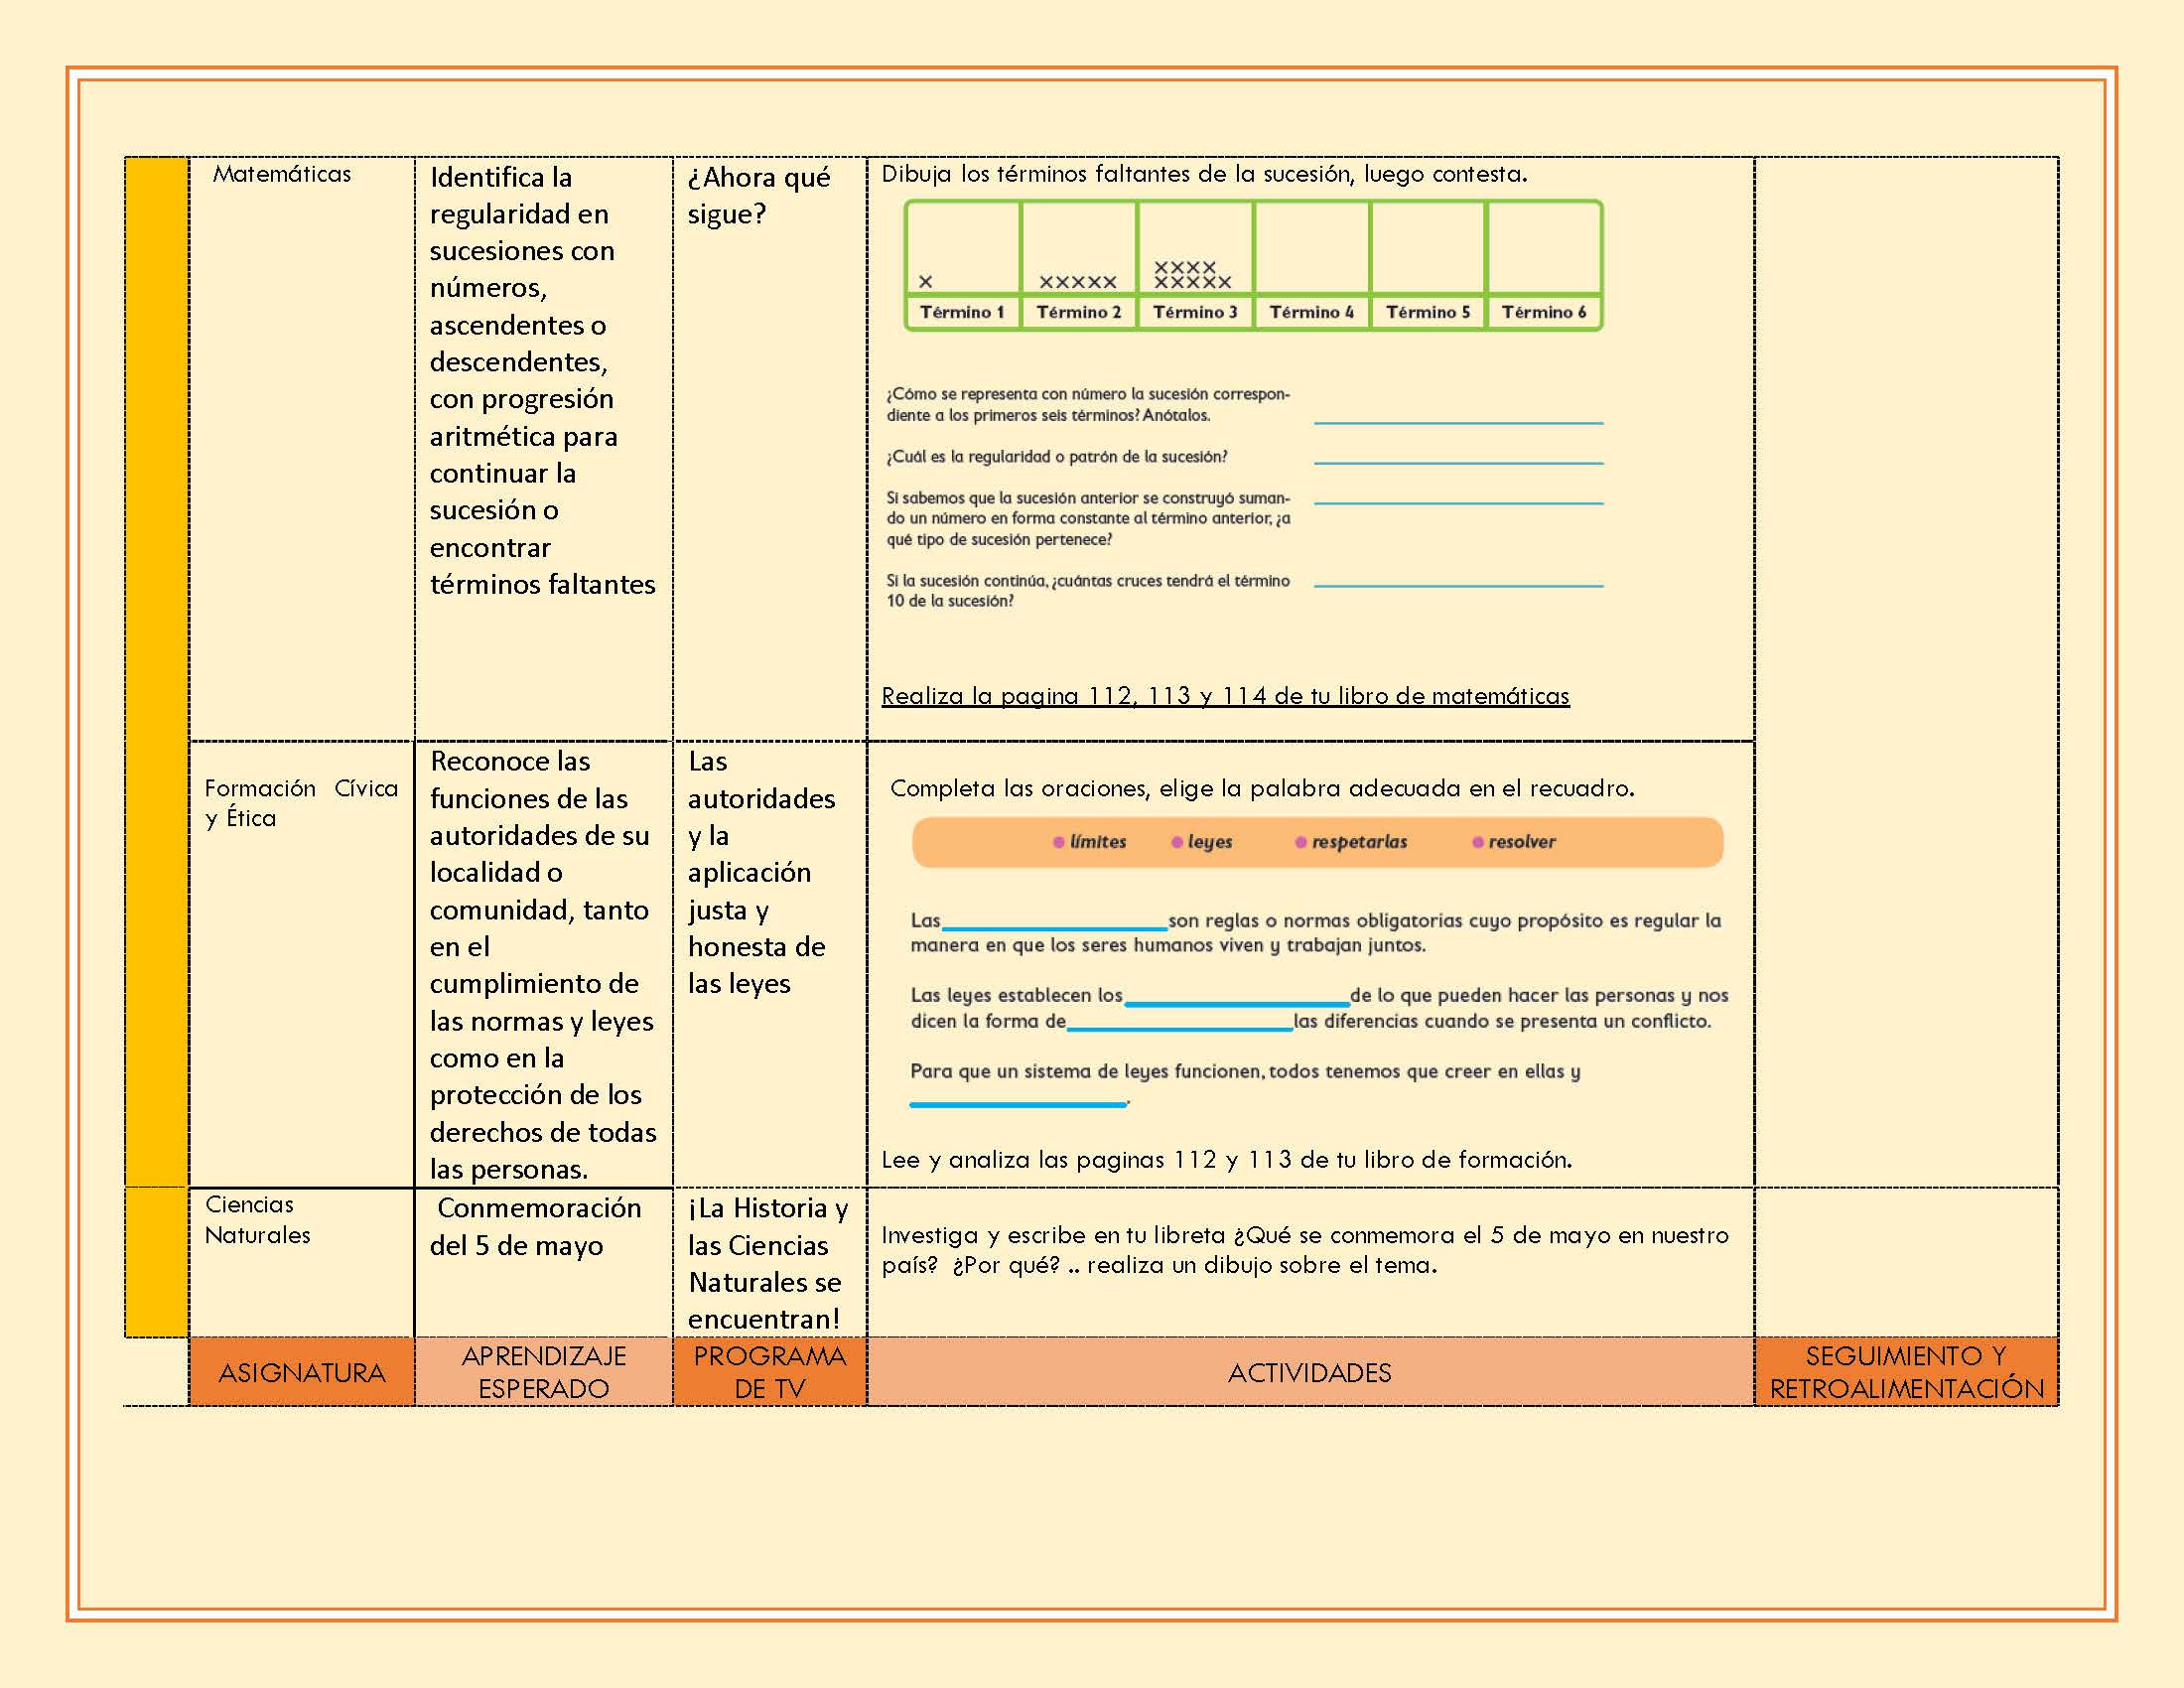The image size is (2184, 1688).
Task: Click the blank after 'dicen la forma de'
Action: (x=1180, y=1027)
